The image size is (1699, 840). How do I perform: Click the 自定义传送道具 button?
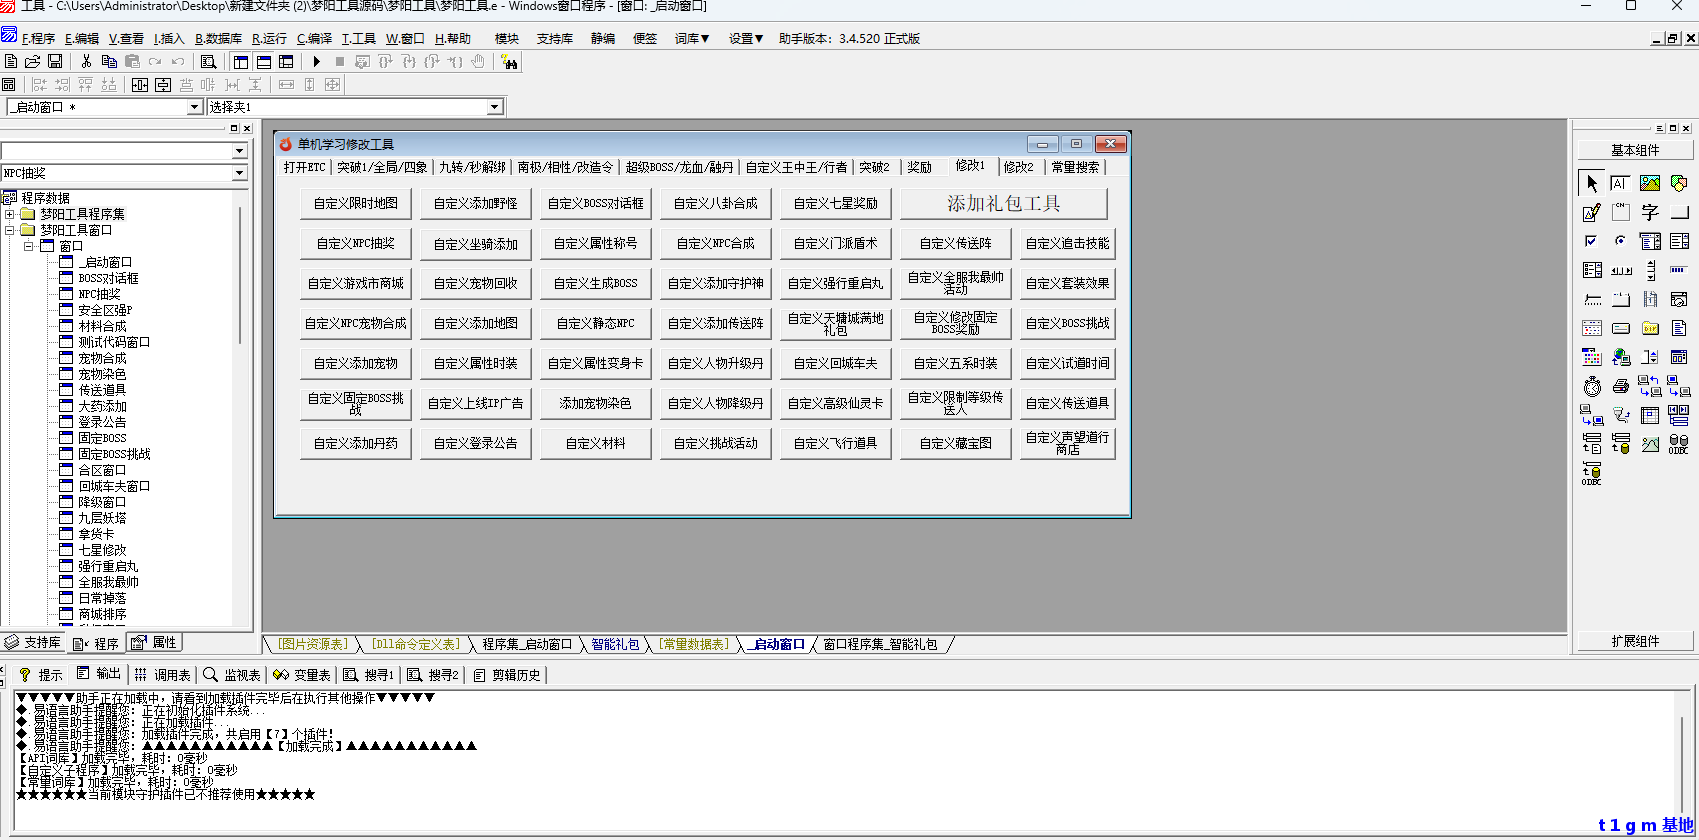pos(1068,403)
